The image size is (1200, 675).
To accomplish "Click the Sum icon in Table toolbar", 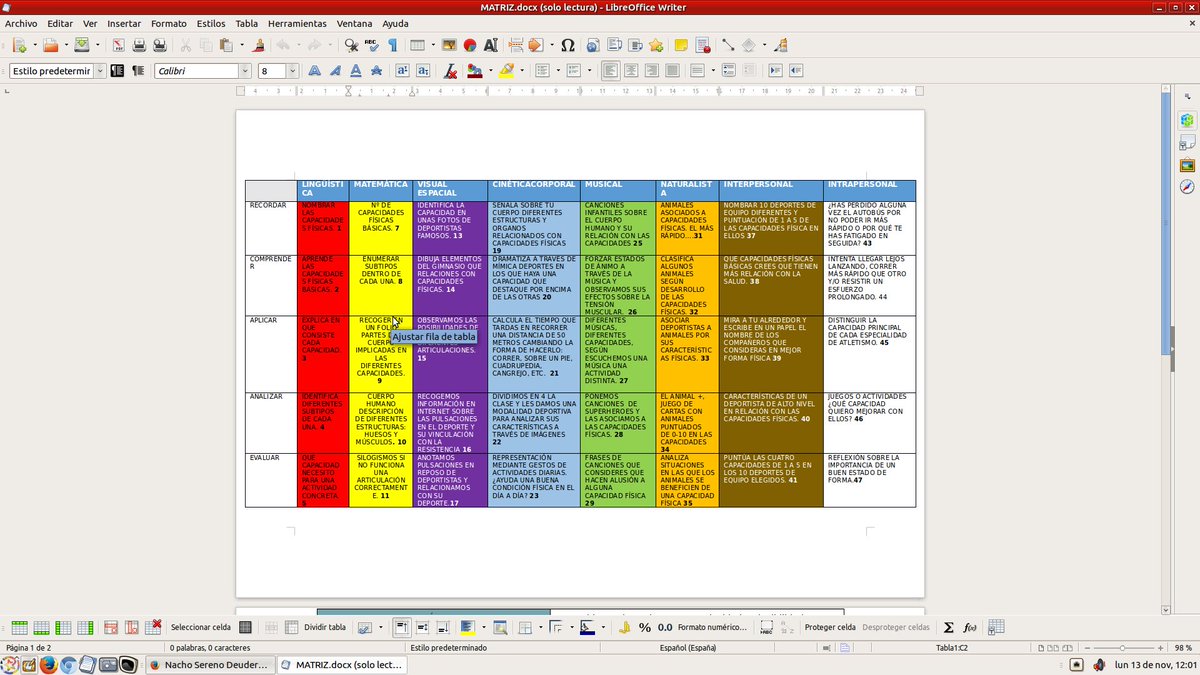I will coord(949,627).
